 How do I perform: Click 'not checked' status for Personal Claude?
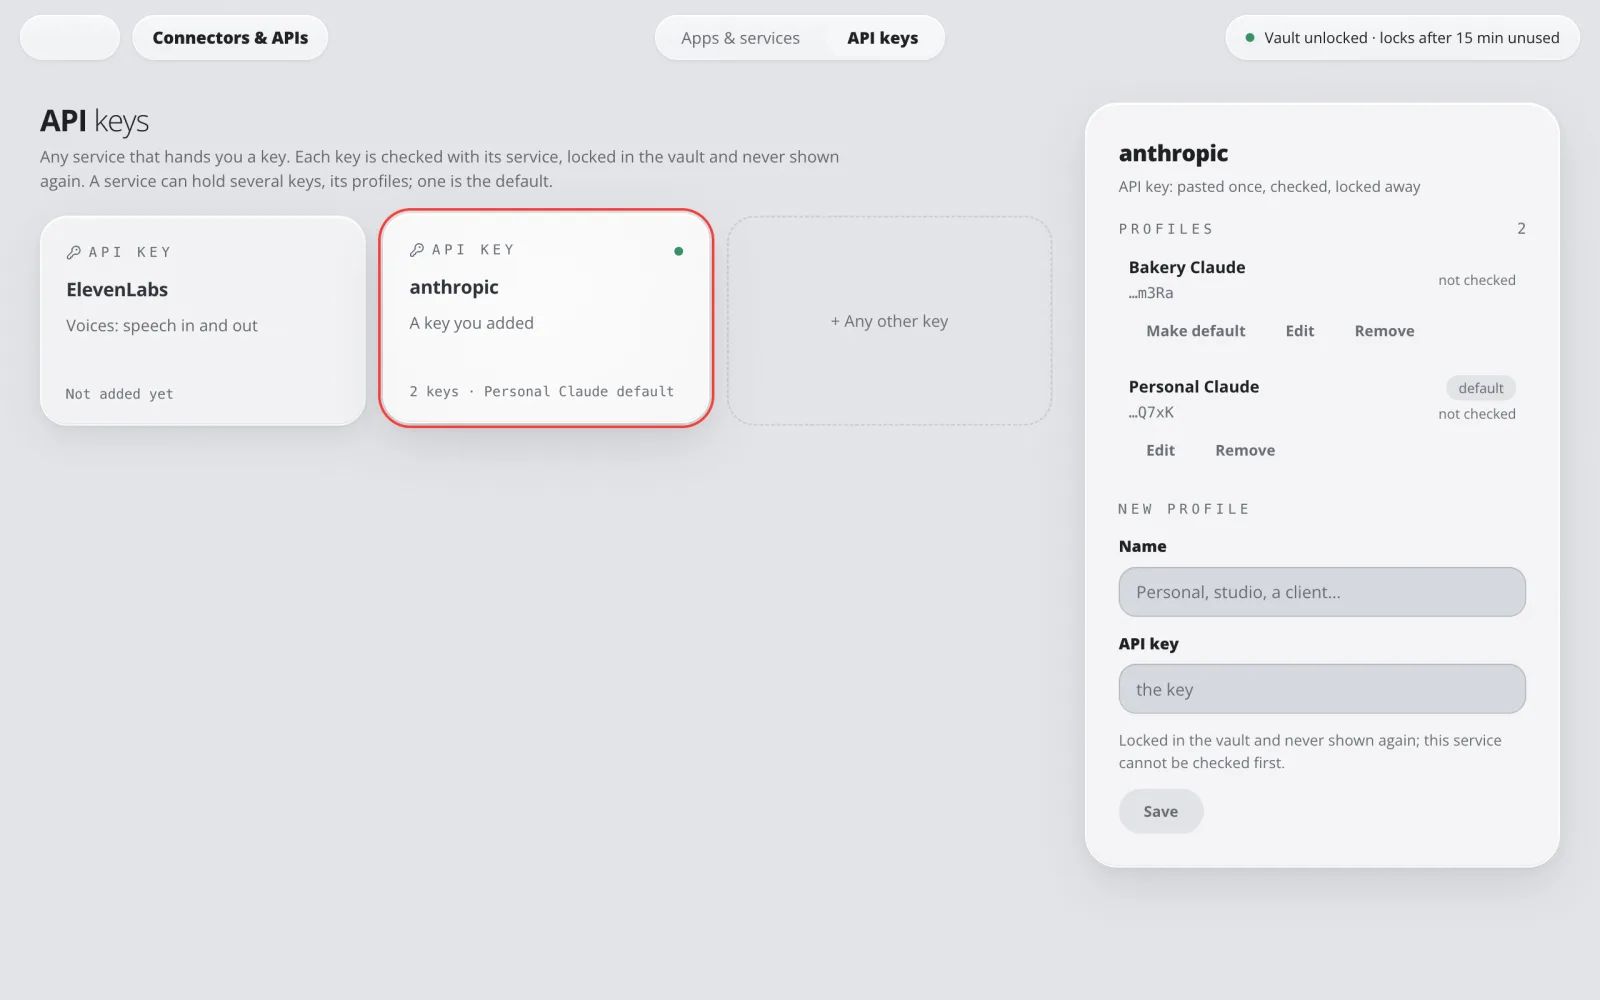click(1477, 414)
